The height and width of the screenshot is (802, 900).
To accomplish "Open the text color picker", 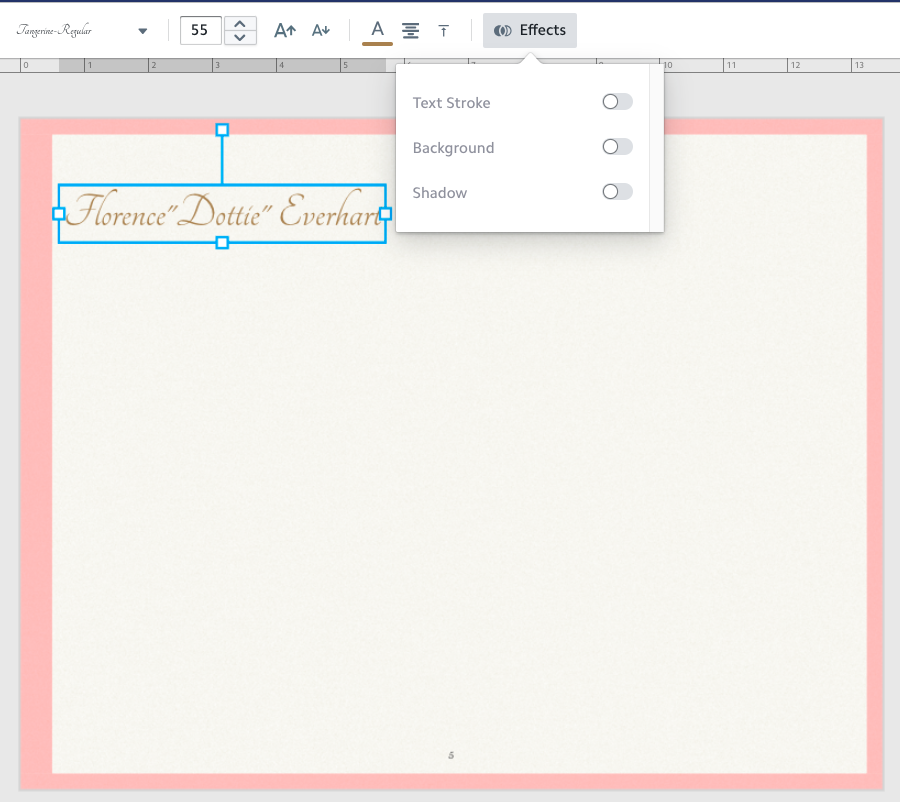I will pyautogui.click(x=377, y=30).
